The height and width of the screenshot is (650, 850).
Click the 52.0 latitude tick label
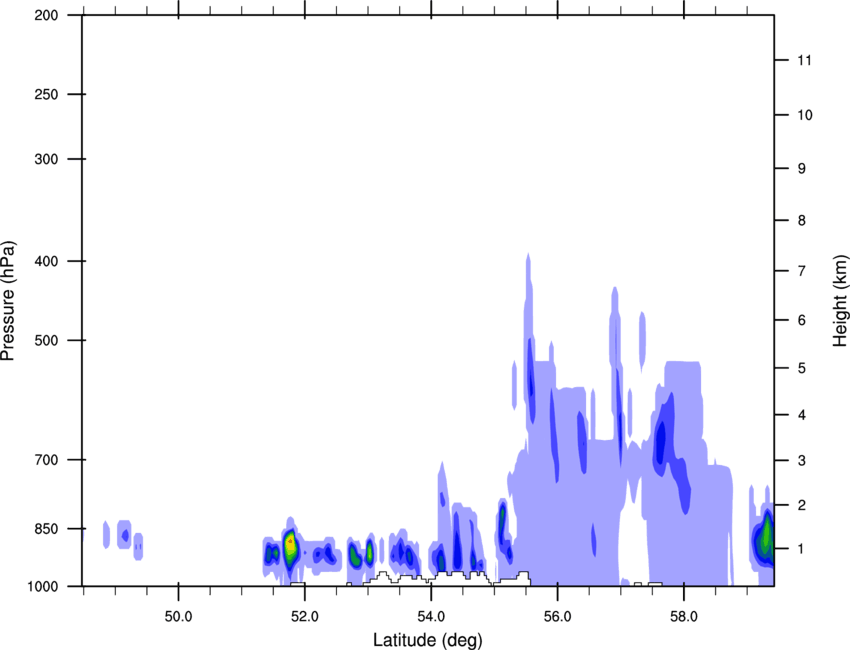[x=305, y=617]
